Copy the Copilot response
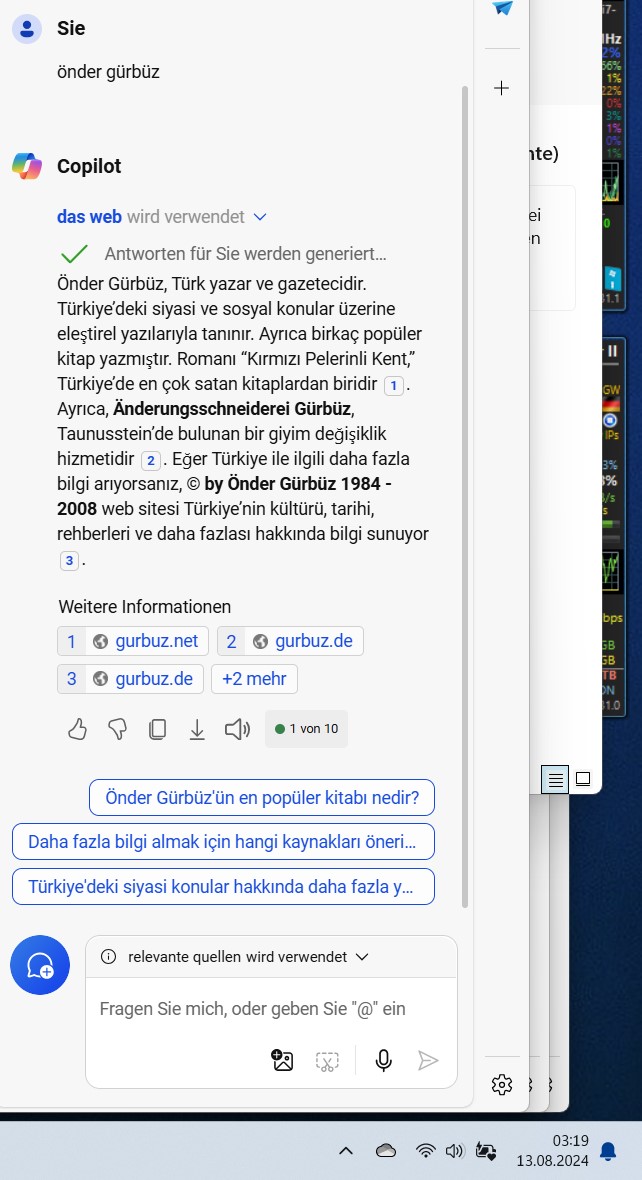 click(x=157, y=728)
